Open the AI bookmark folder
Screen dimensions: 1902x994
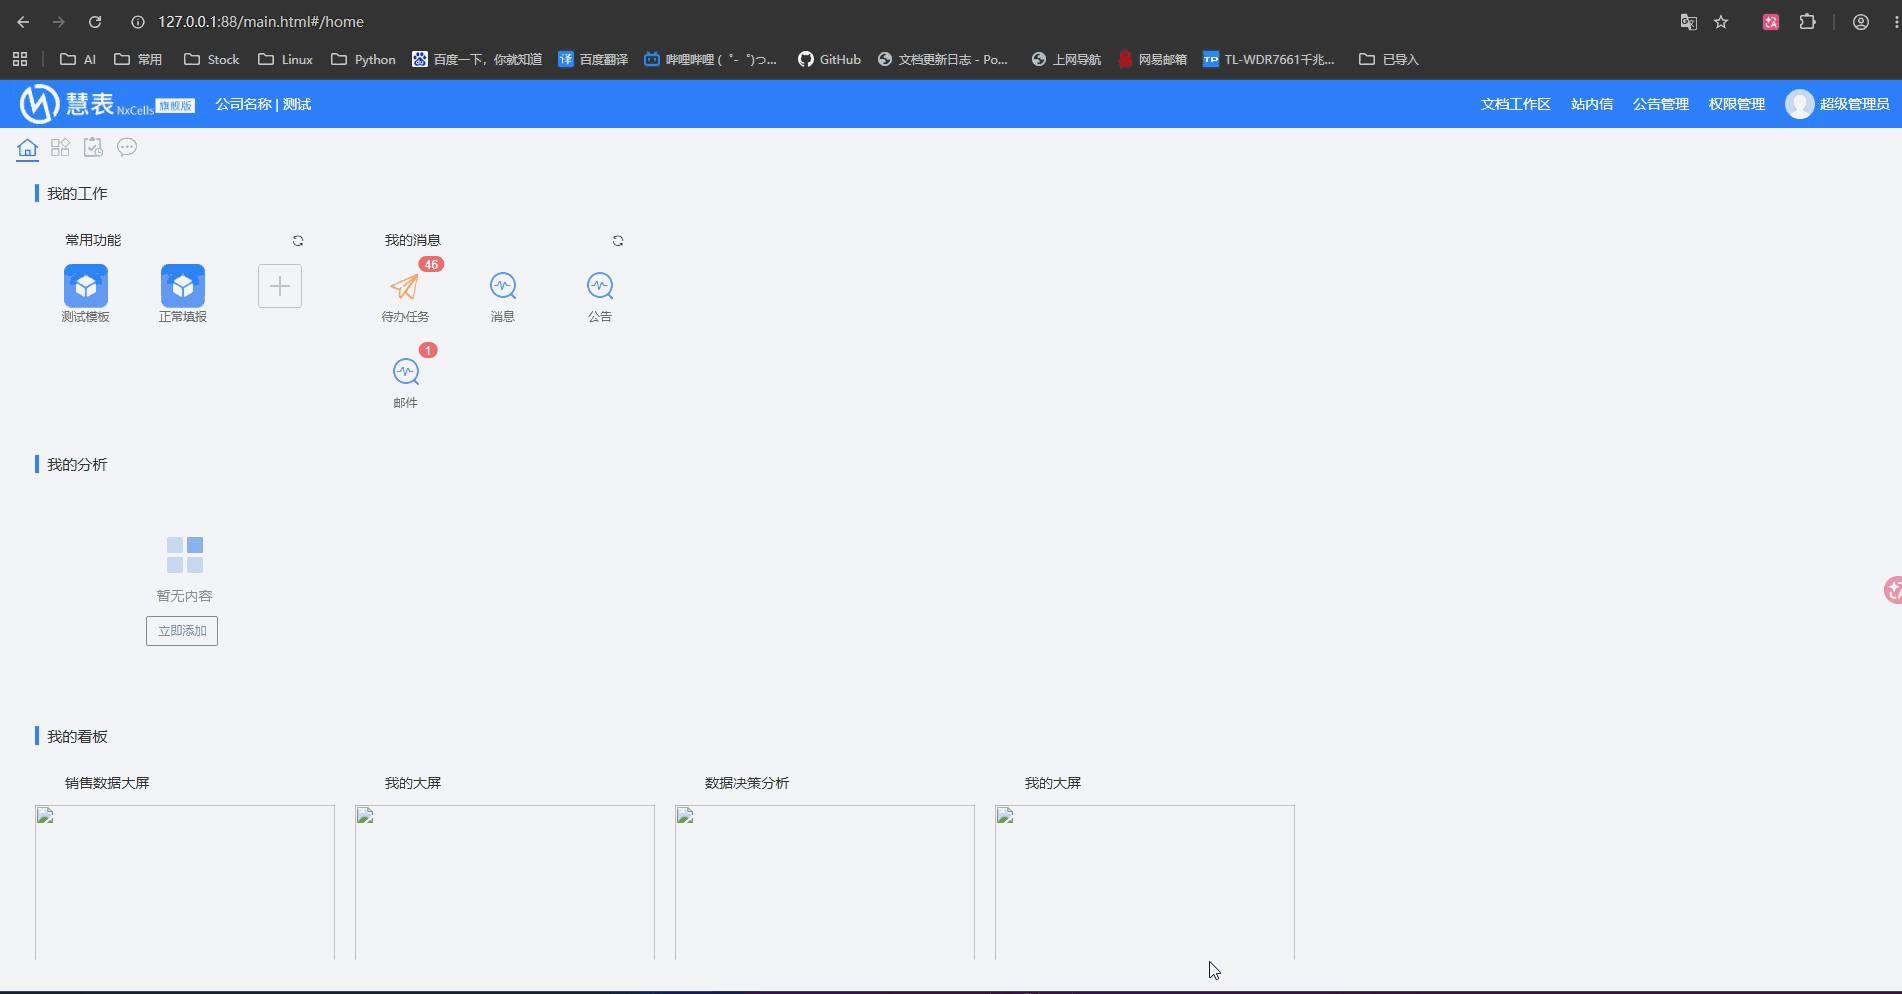(x=78, y=59)
